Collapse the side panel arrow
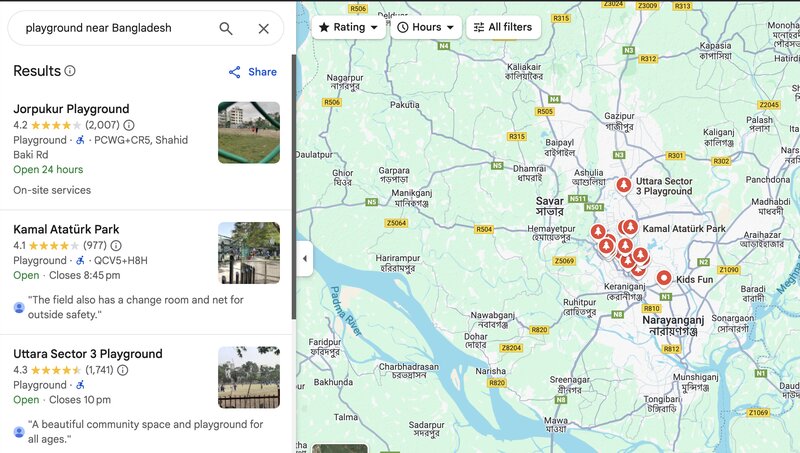 305,259
